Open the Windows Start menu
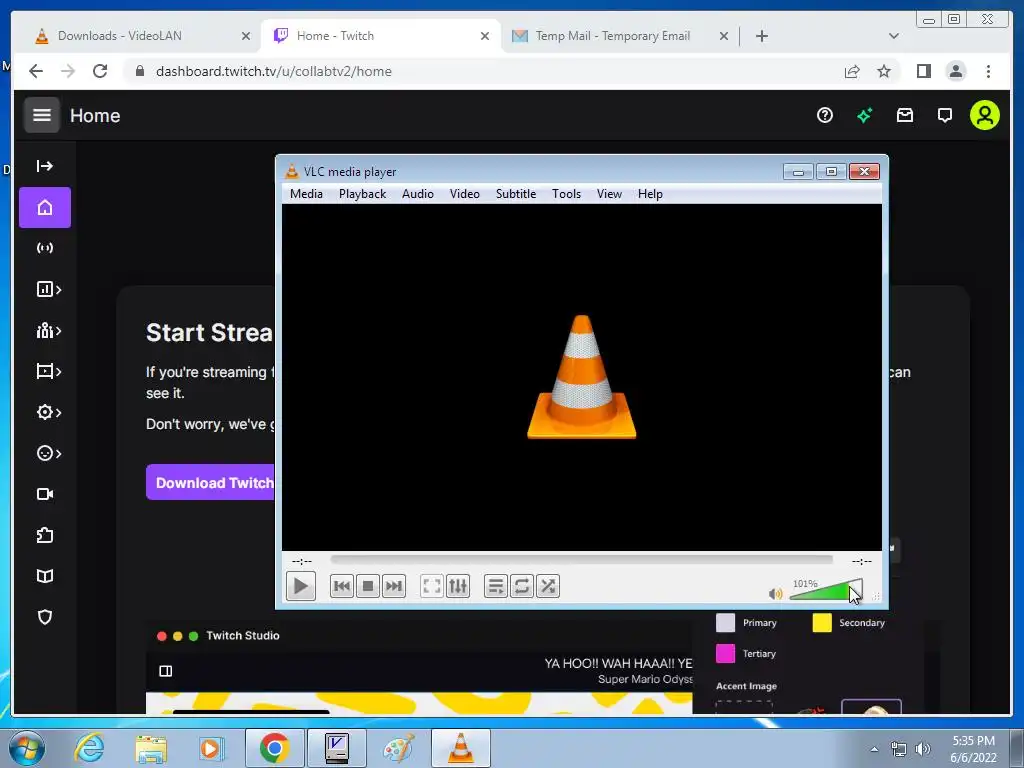 click(27, 748)
